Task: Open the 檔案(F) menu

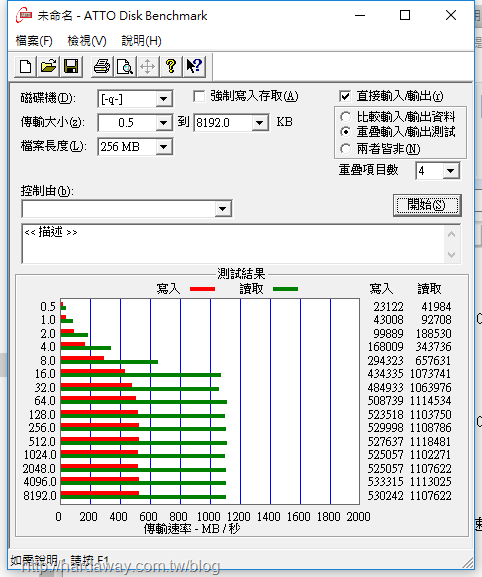Action: 34,40
